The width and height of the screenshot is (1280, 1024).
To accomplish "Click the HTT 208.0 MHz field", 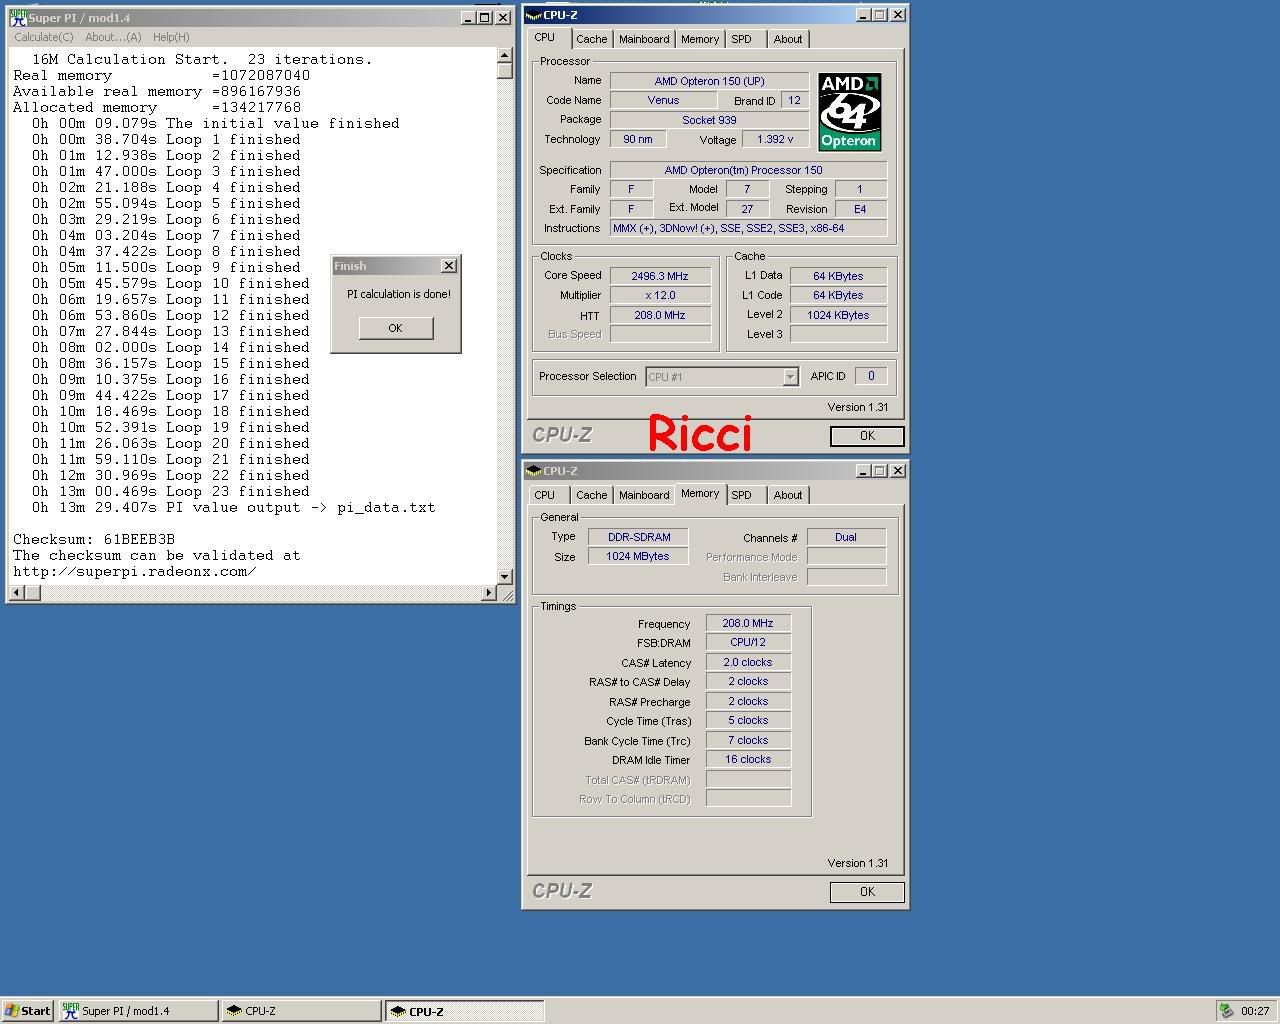I will pos(660,315).
